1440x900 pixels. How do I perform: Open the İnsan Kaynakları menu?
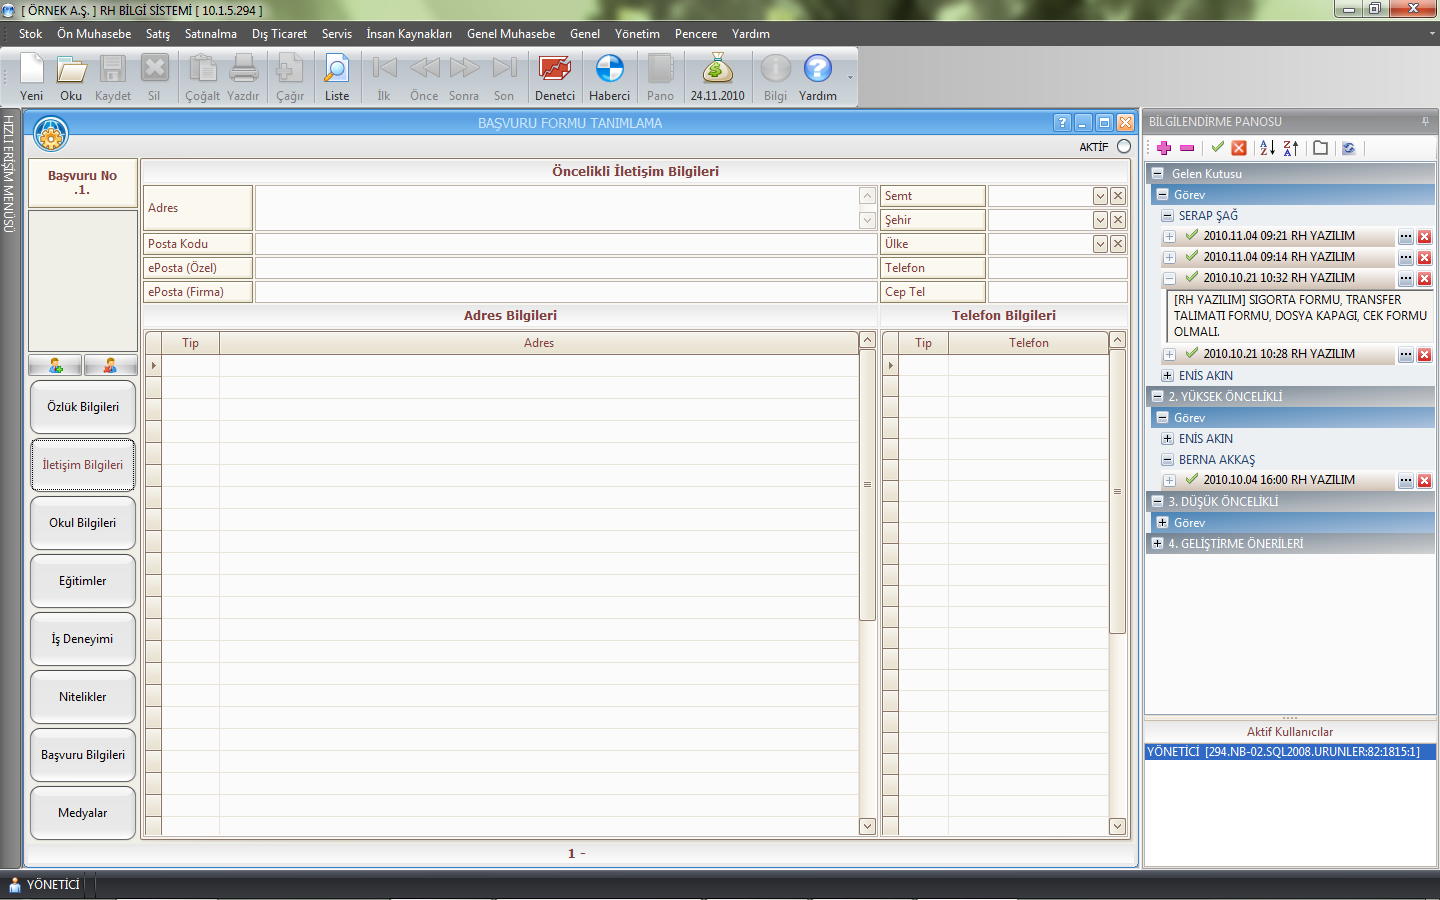click(x=408, y=34)
